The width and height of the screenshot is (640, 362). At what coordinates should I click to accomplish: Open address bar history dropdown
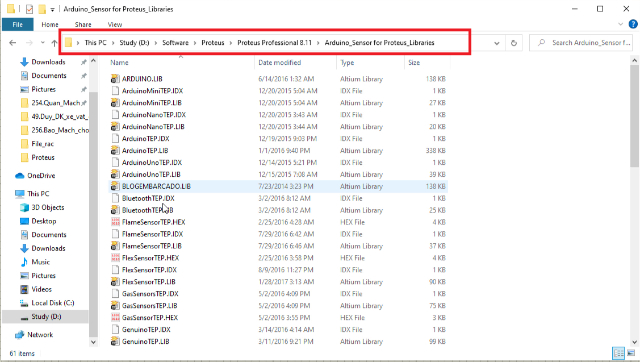tap(497, 43)
